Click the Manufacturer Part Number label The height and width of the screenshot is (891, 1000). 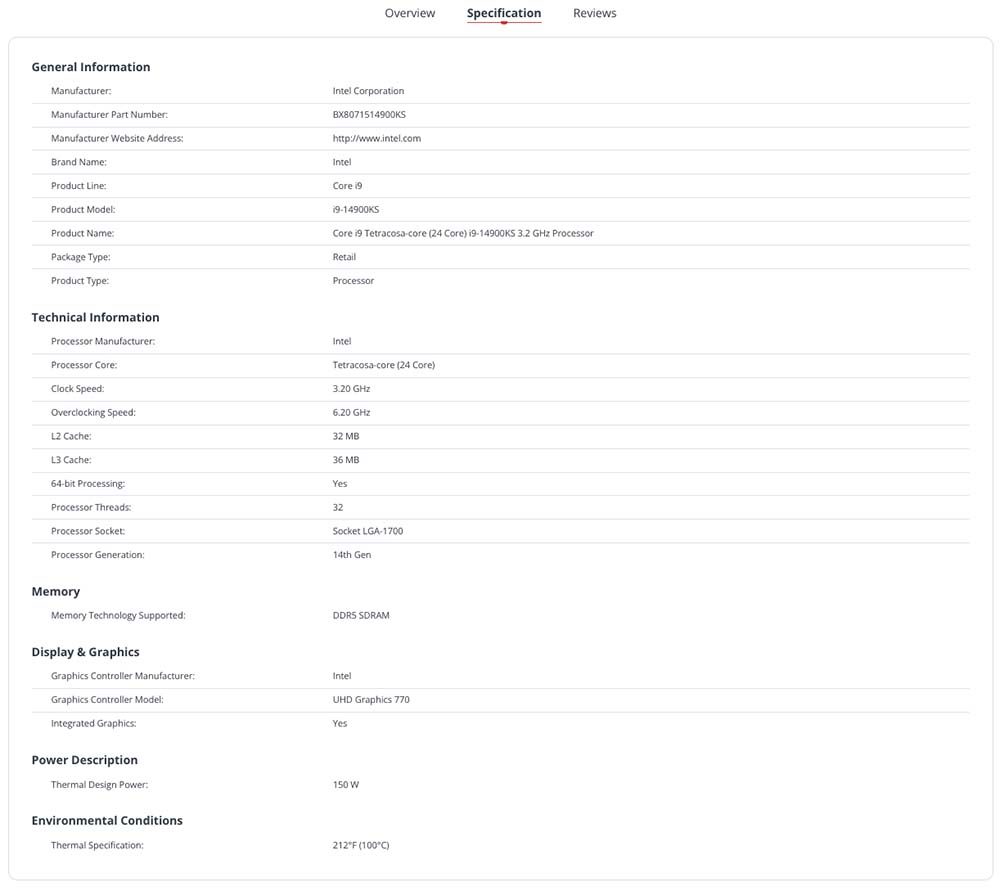(109, 115)
